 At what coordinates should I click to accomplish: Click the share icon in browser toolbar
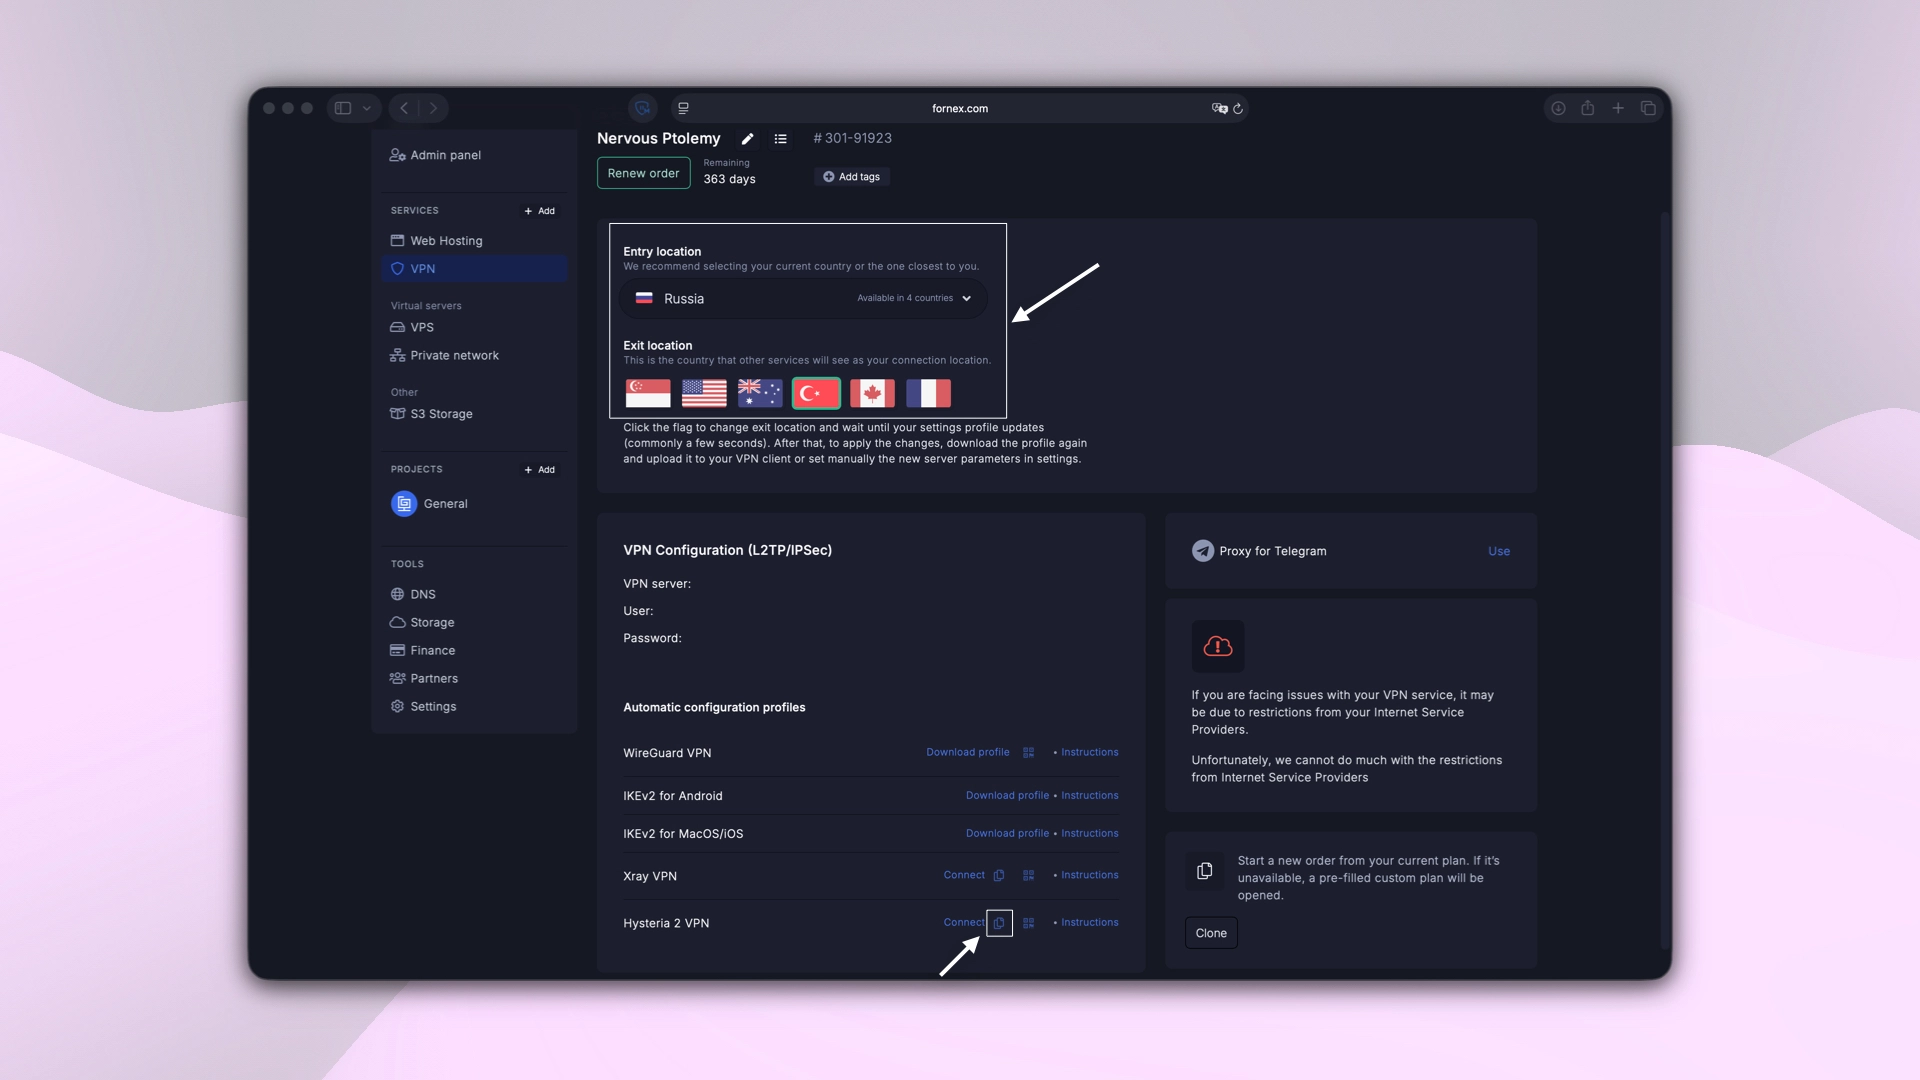(1588, 108)
